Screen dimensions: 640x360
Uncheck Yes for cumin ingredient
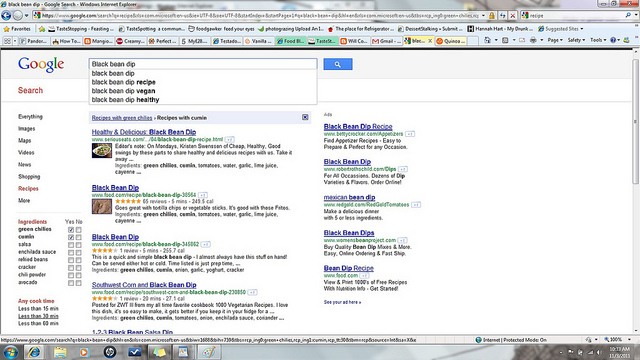pos(71,237)
